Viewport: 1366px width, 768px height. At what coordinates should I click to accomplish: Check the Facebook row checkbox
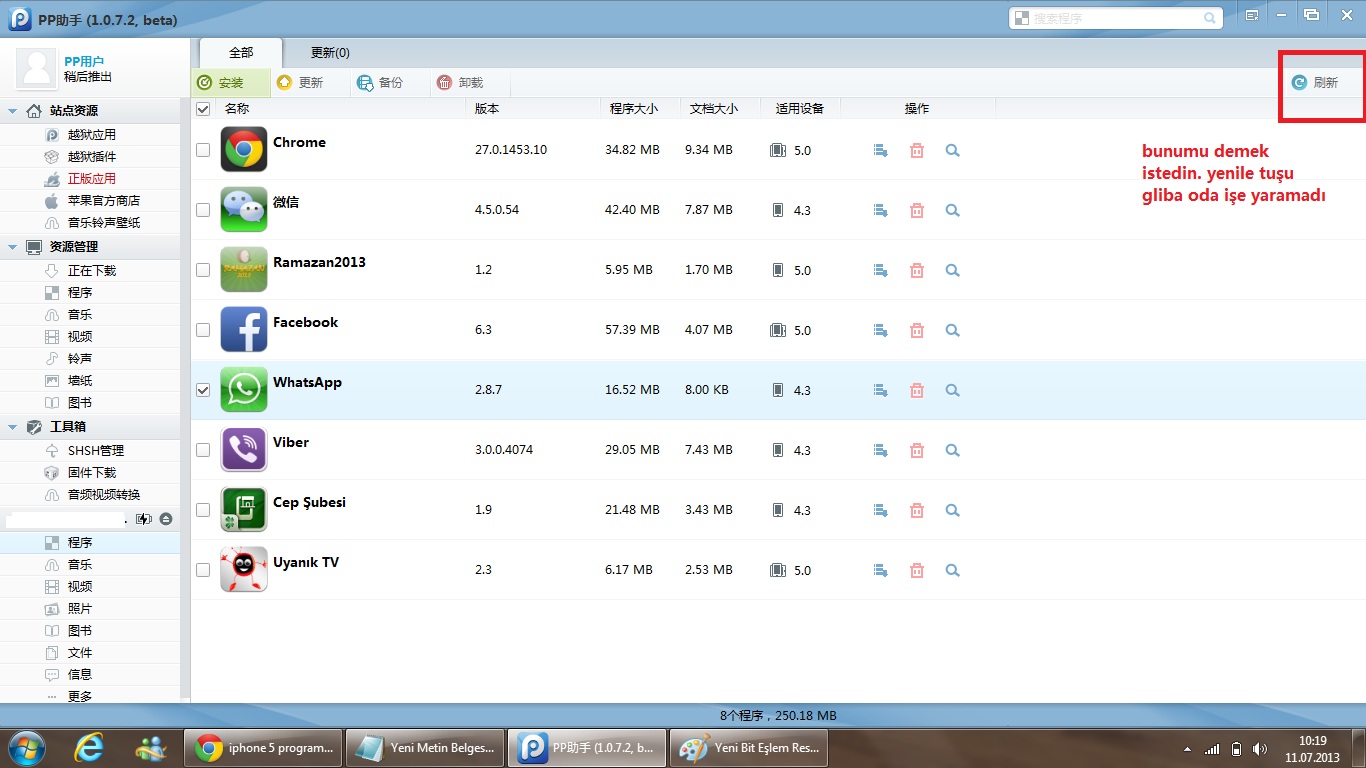(x=203, y=330)
